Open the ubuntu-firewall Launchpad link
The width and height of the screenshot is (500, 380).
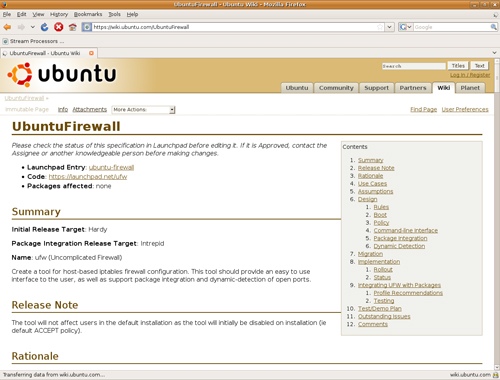point(111,167)
